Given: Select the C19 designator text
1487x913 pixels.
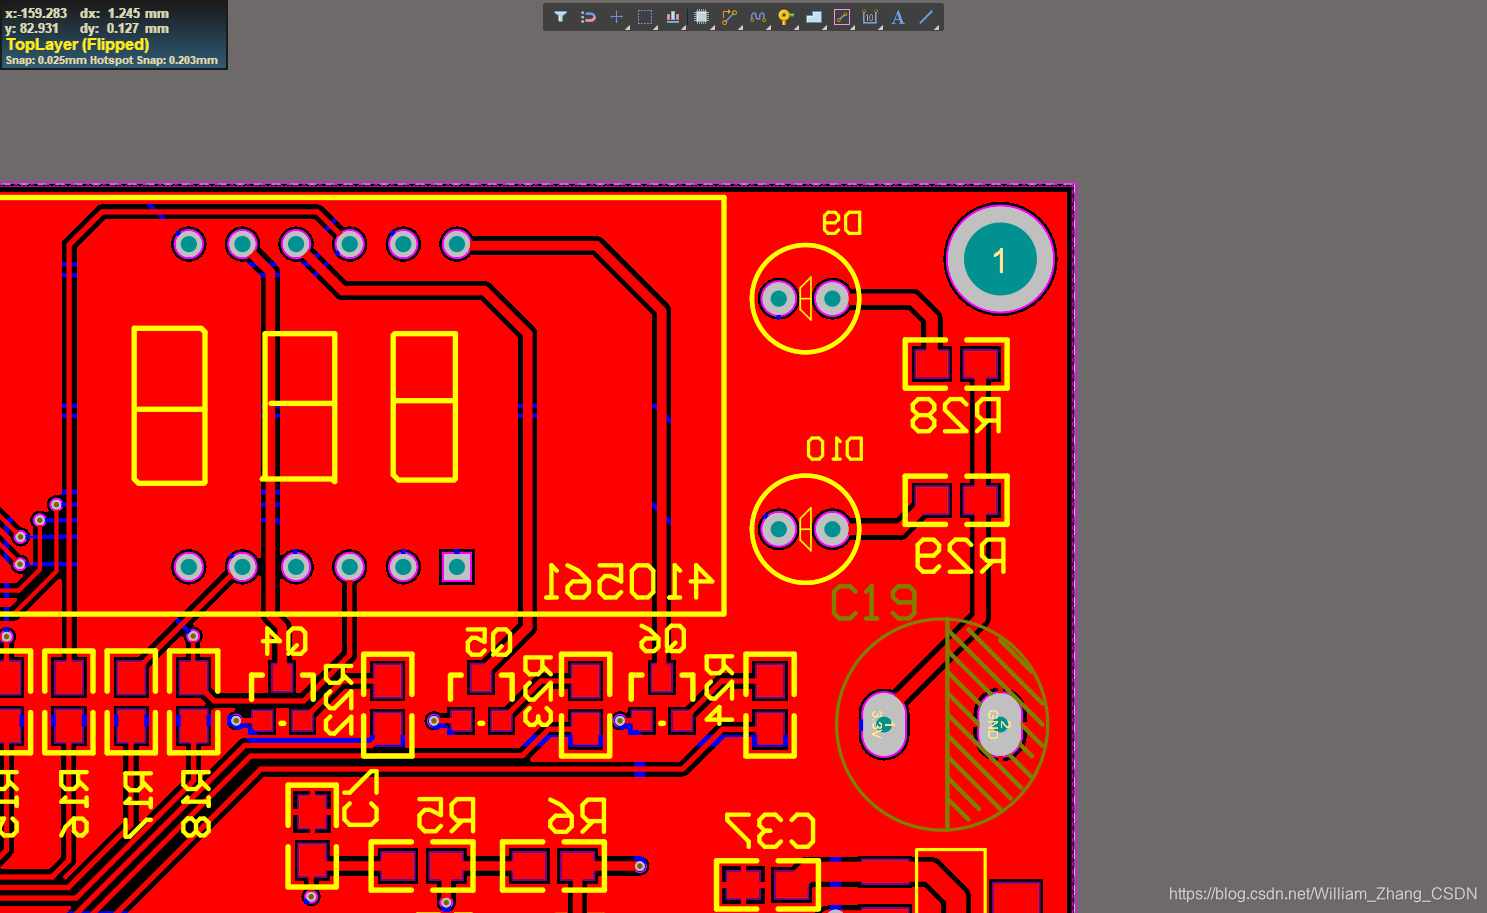Looking at the screenshot, I should pos(874,604).
